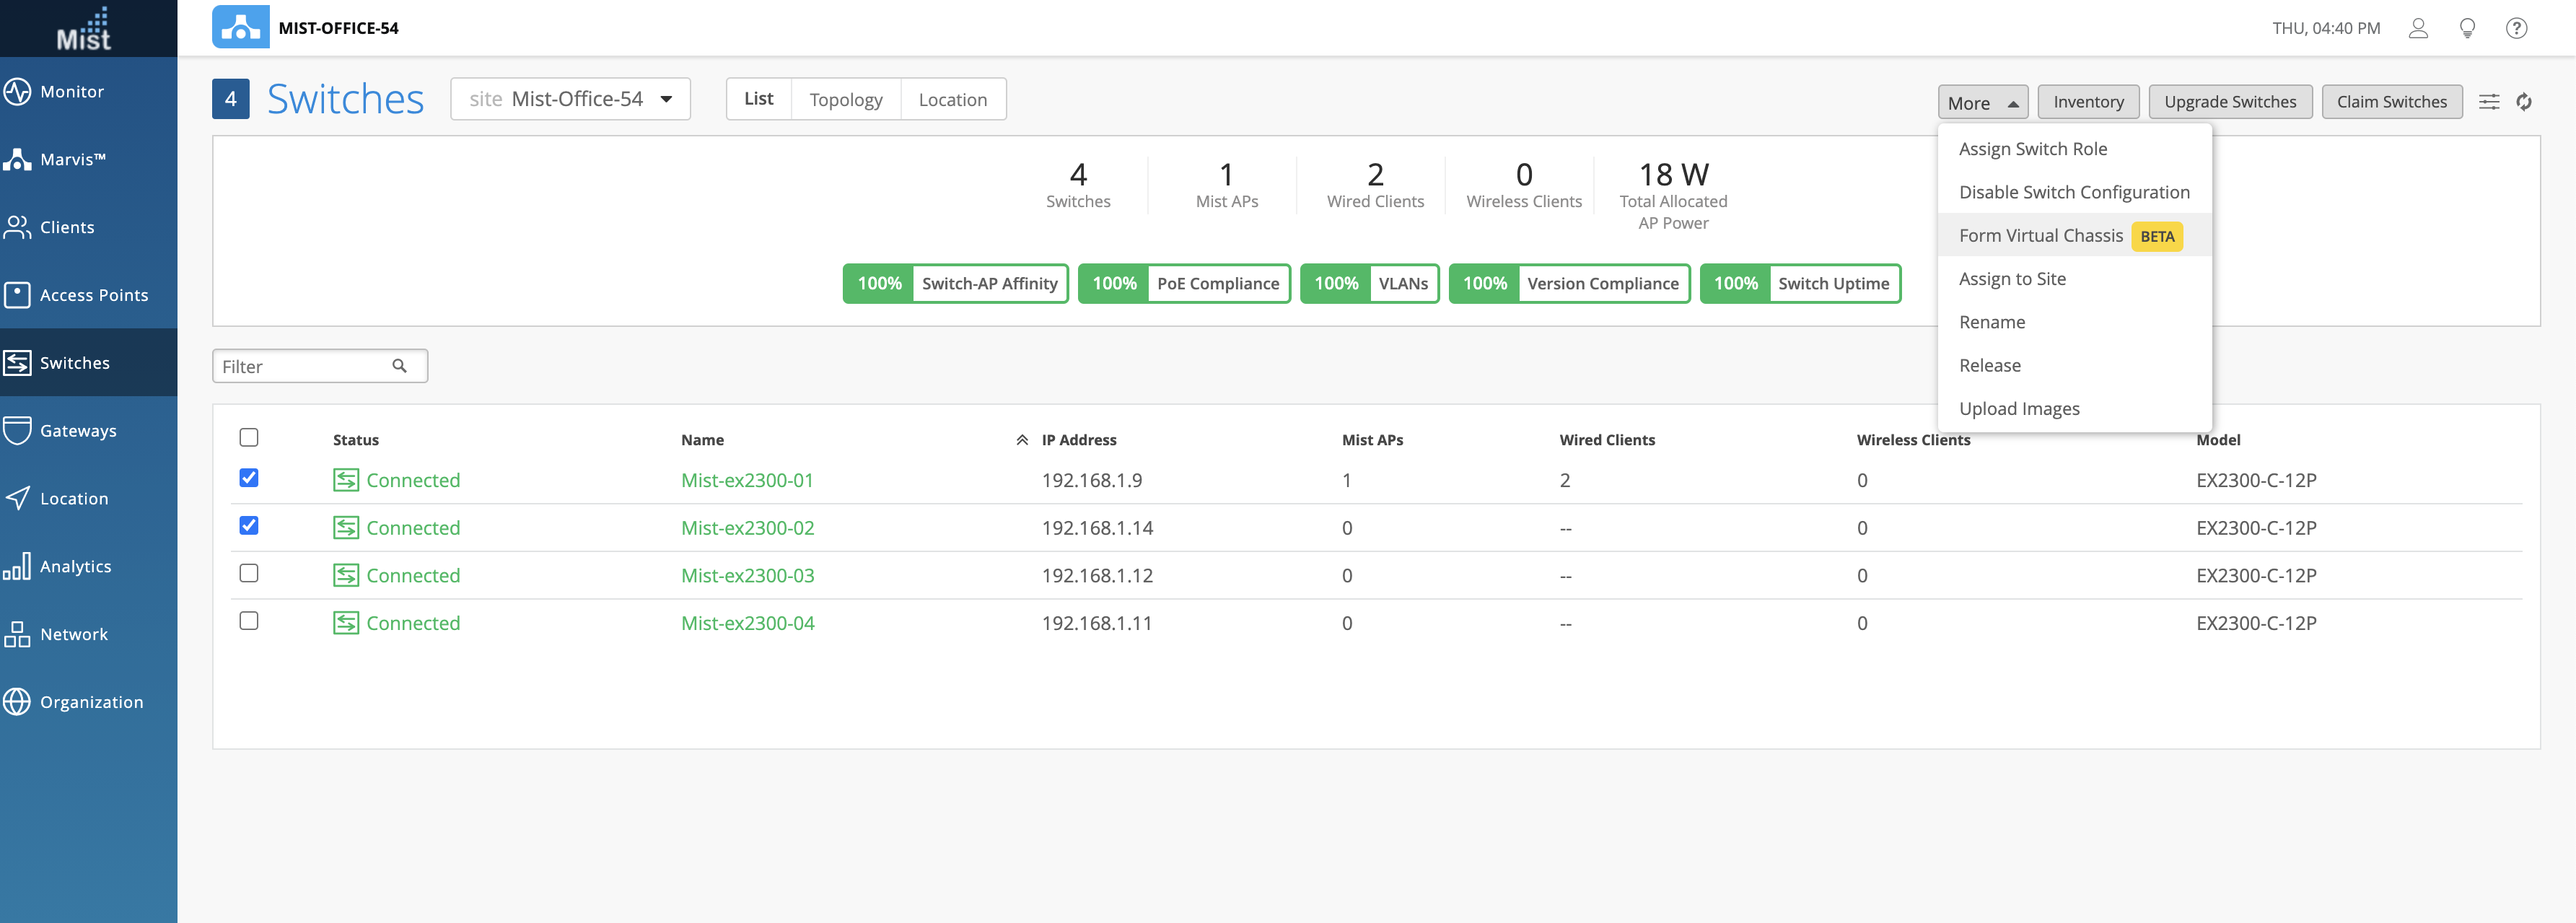Open Marvis in the sidebar
Viewport: 2576px width, 923px height.
click(x=72, y=159)
